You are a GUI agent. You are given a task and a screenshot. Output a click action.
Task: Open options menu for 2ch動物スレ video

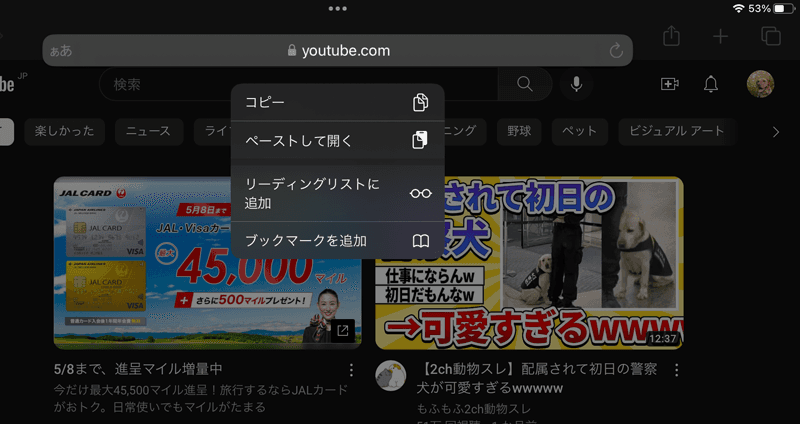click(x=677, y=370)
